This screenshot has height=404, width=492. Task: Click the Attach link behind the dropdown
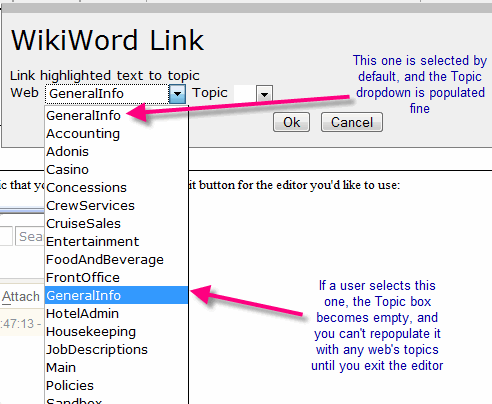click(21, 296)
